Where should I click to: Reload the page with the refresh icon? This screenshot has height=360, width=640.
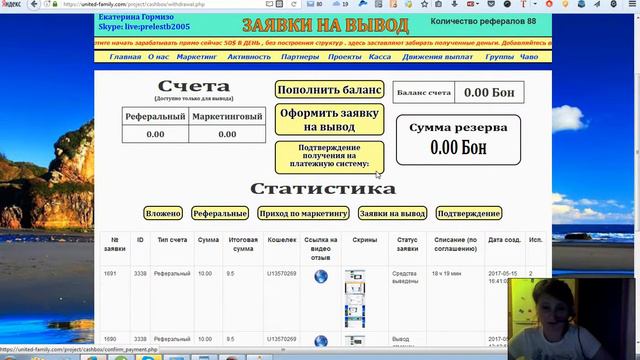point(293,4)
